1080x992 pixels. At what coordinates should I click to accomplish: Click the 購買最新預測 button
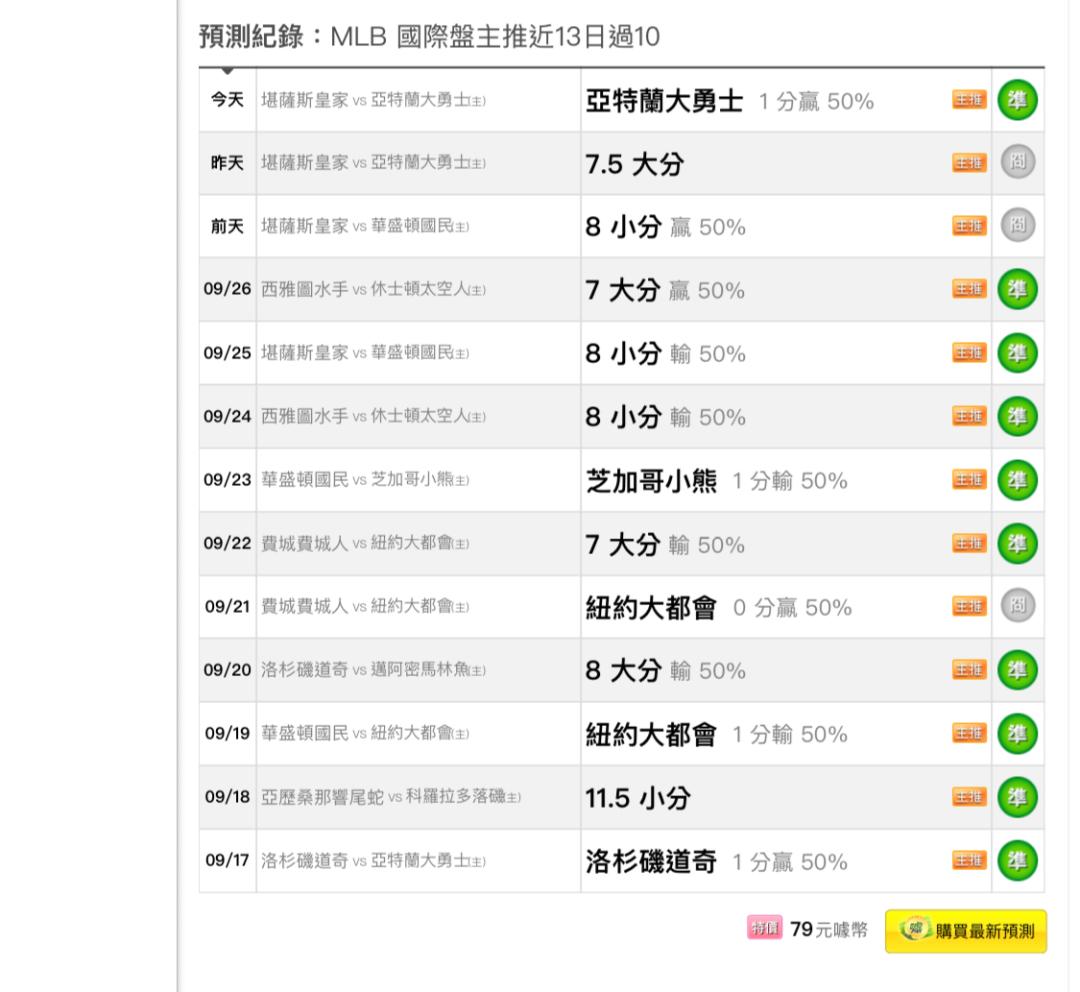click(966, 931)
